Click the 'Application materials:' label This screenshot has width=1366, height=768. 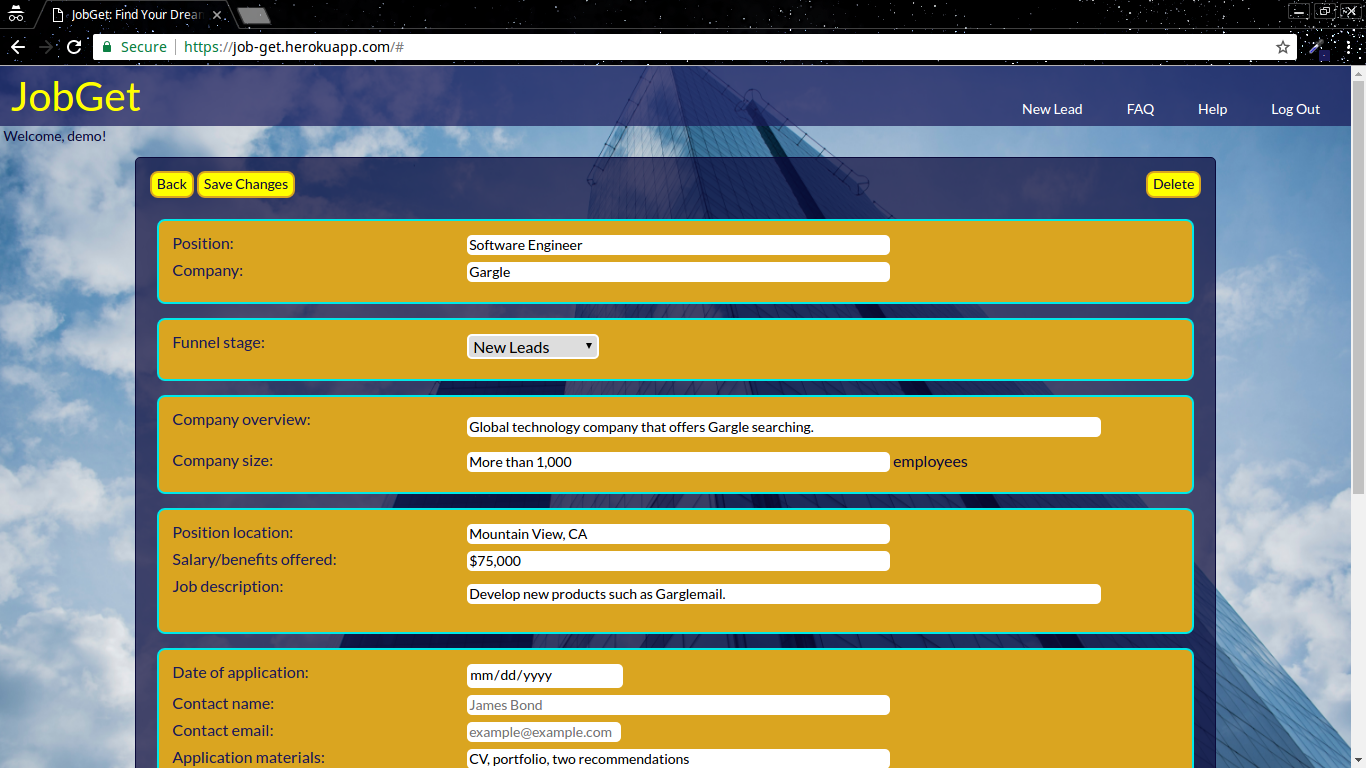coord(249,758)
